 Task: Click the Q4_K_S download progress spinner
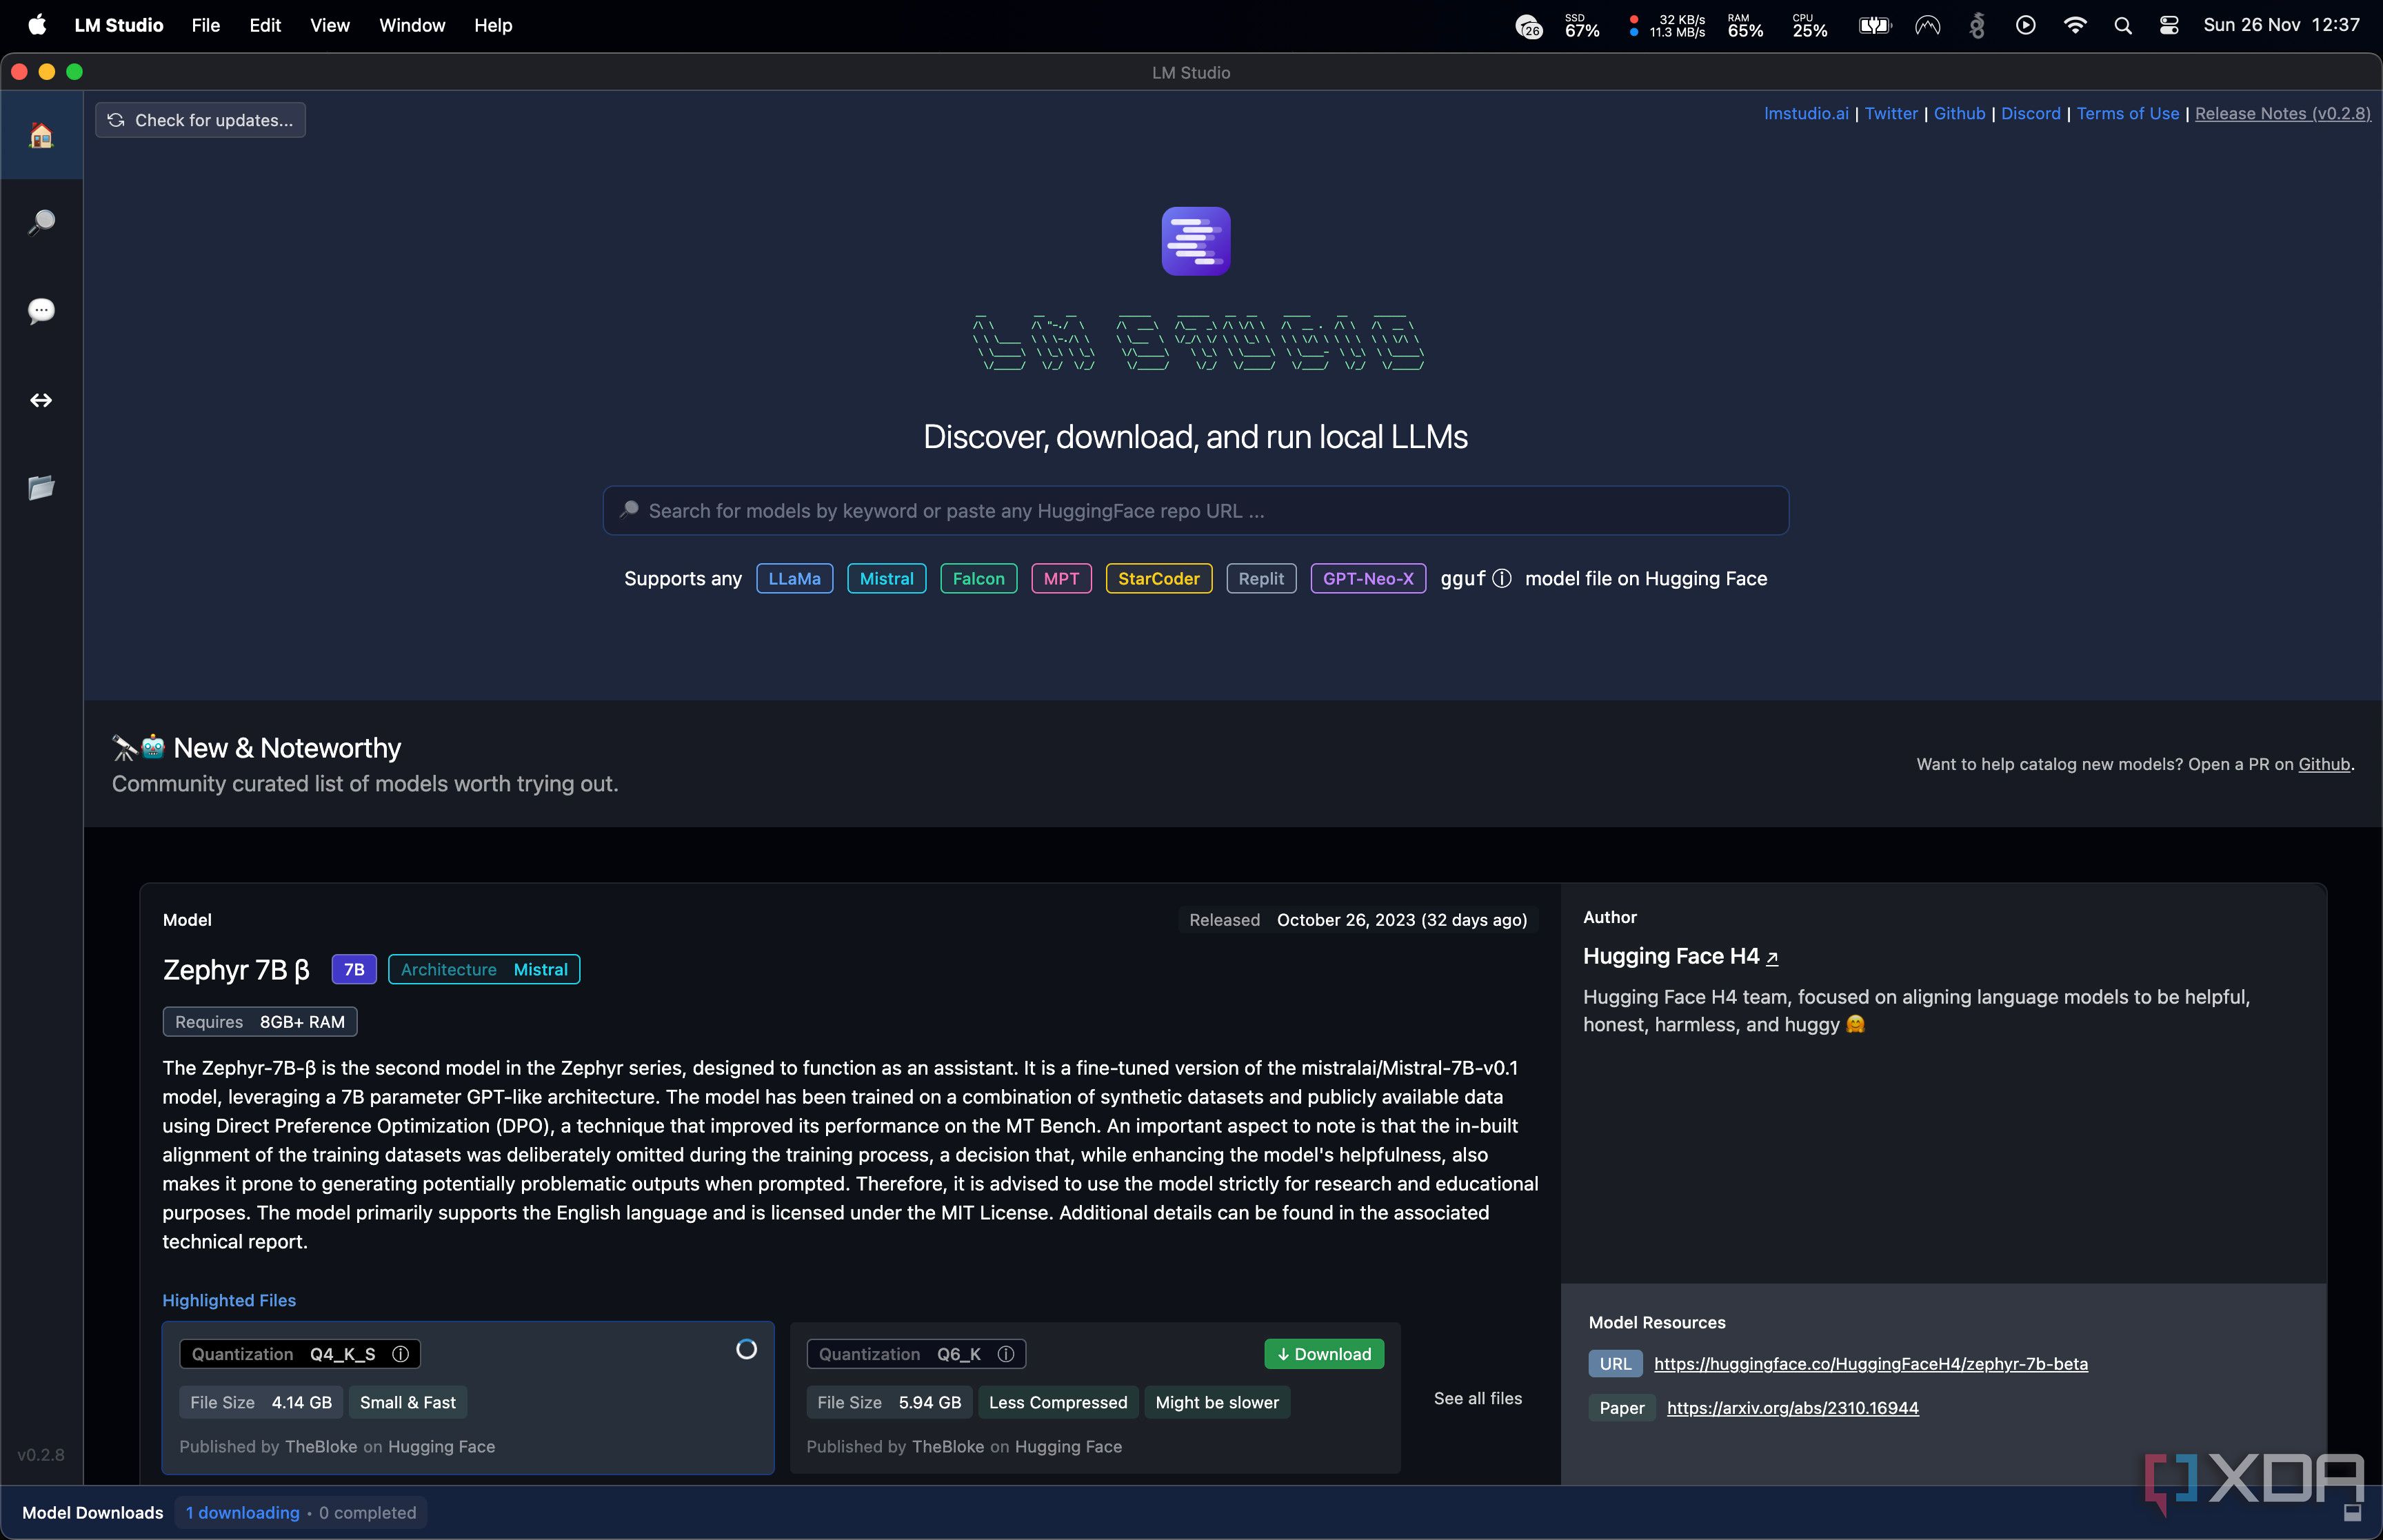[x=746, y=1350]
